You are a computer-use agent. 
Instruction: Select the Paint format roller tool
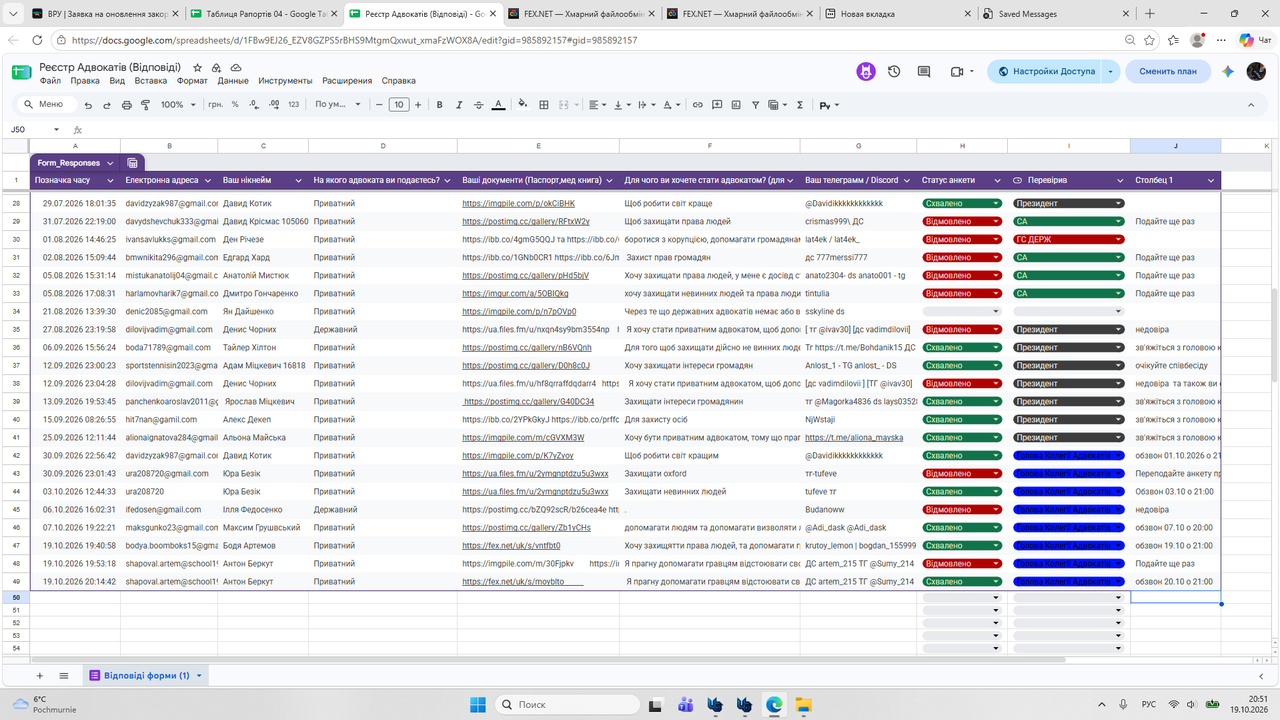[145, 105]
